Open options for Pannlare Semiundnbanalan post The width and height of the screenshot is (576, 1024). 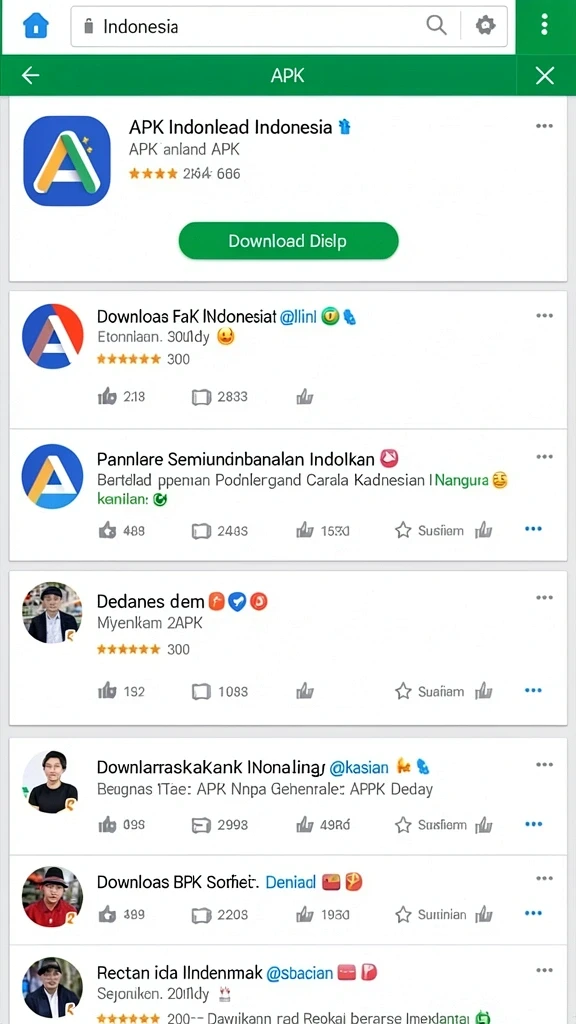pos(544,456)
